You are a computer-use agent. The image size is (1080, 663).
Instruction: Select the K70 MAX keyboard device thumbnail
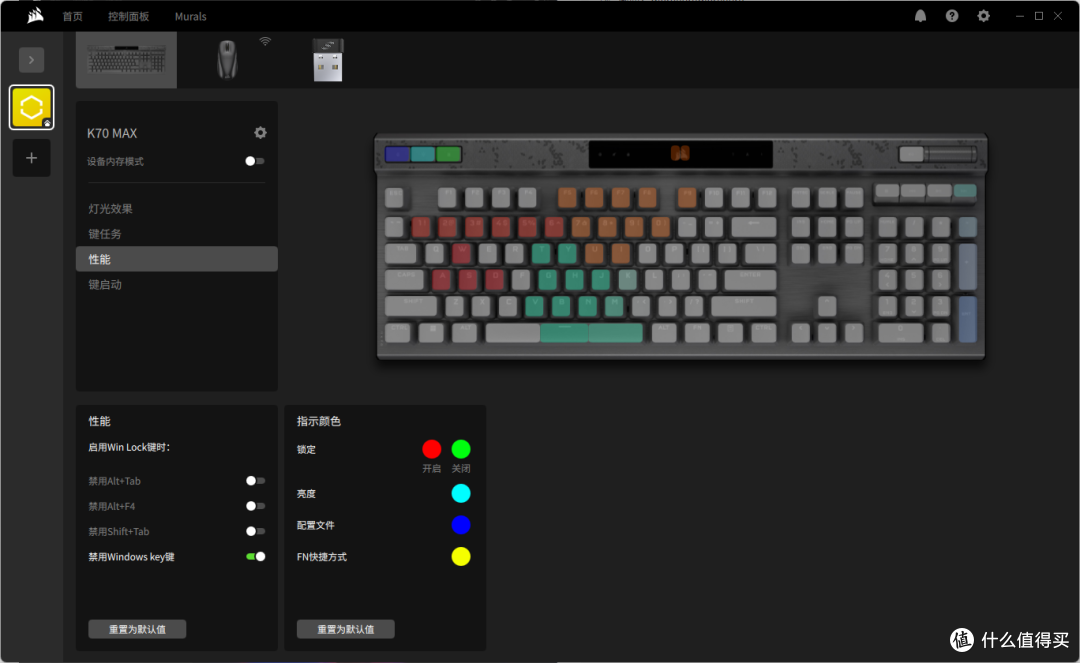pos(126,60)
